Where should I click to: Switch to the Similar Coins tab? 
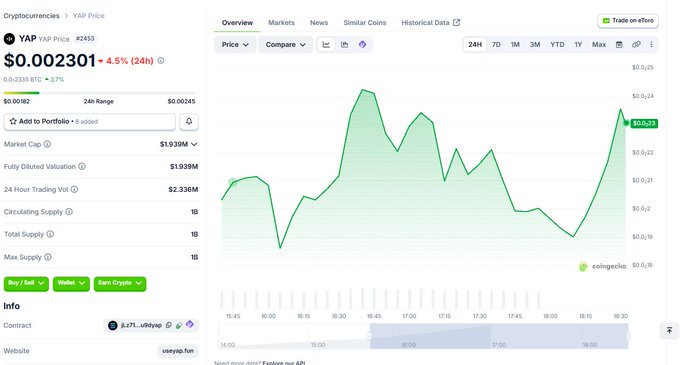(x=365, y=23)
